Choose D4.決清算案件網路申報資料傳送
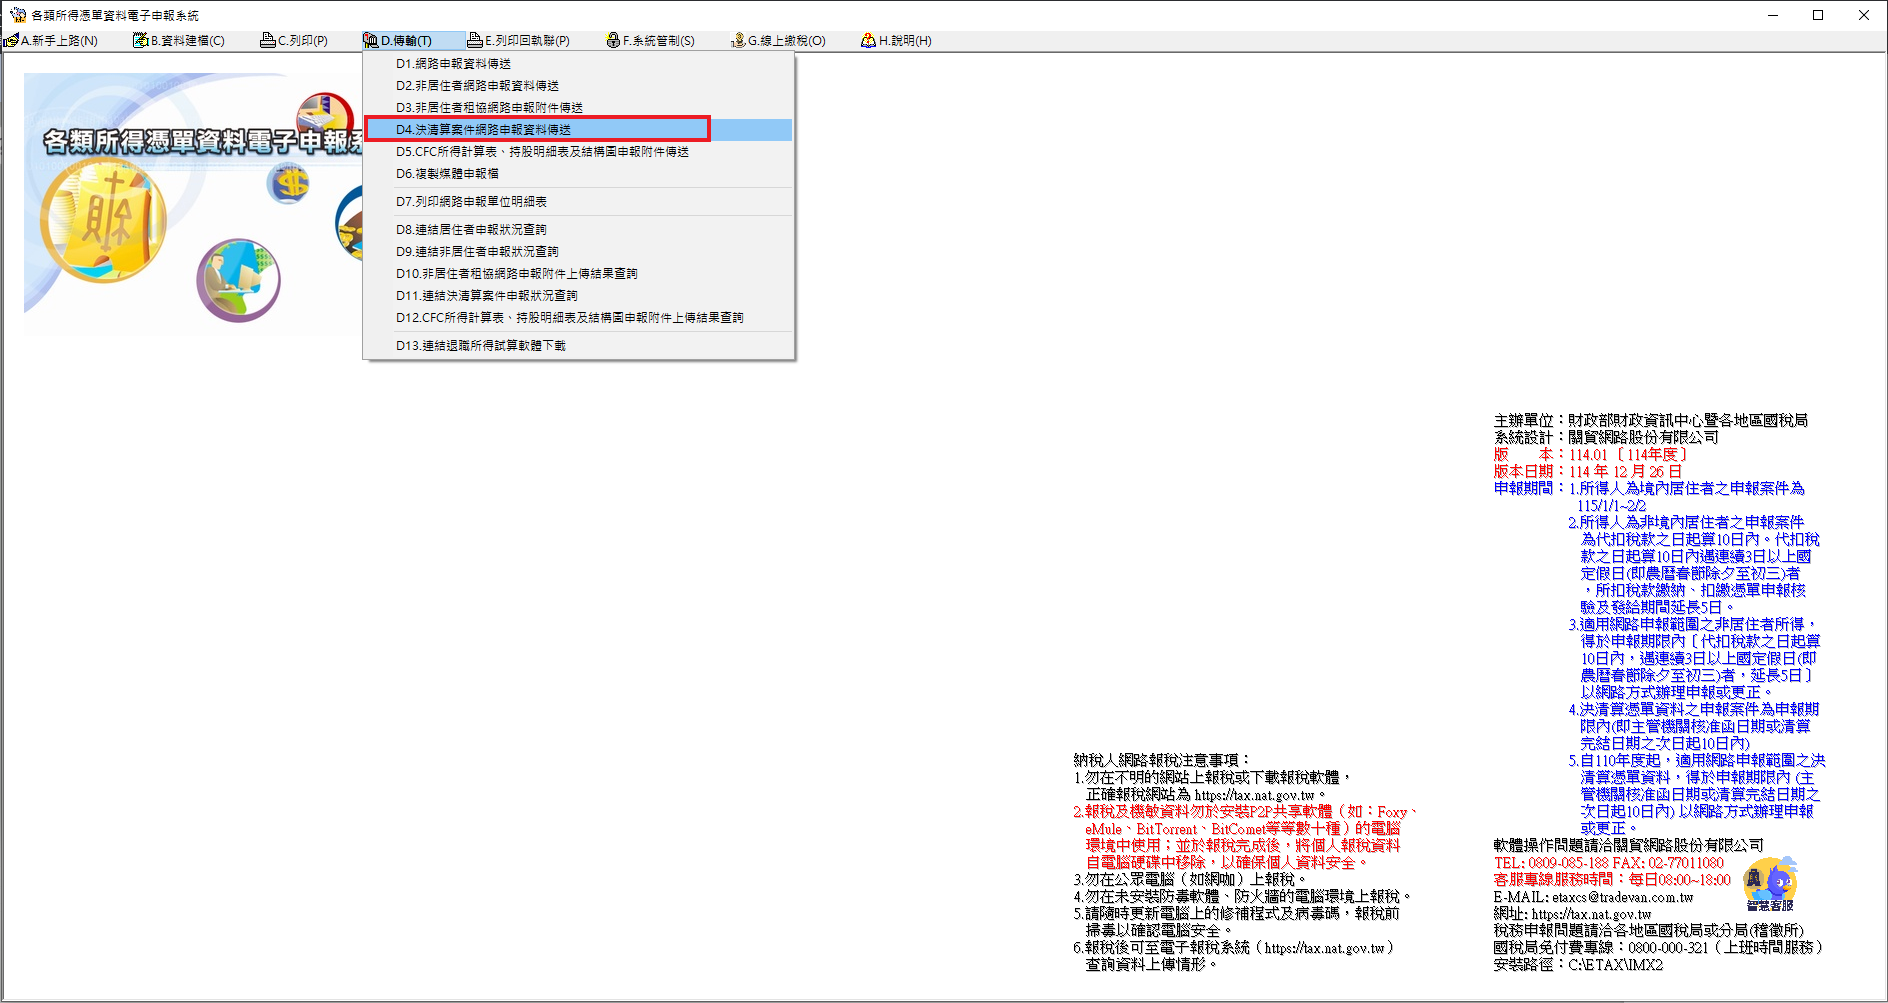Screen dimensions: 1888x1003 [483, 130]
